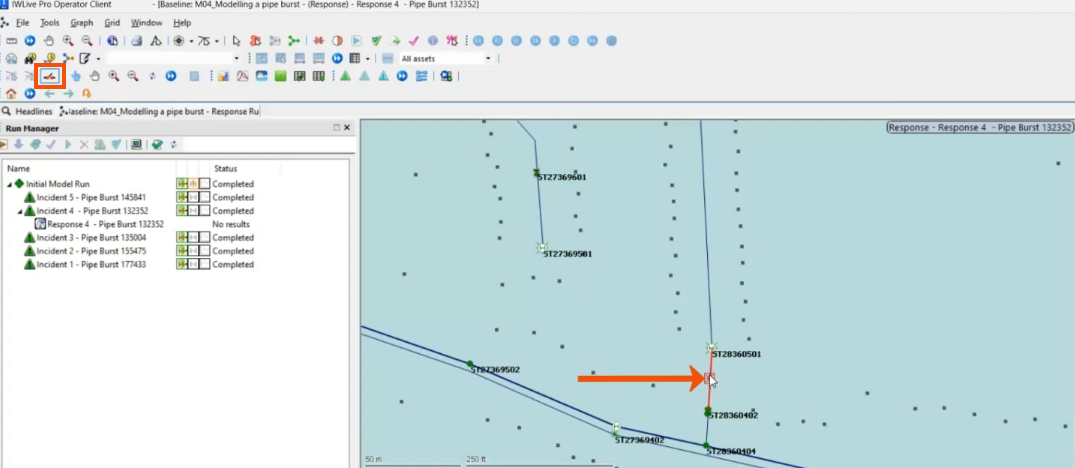Click the red polygon selection tool

tap(255, 40)
